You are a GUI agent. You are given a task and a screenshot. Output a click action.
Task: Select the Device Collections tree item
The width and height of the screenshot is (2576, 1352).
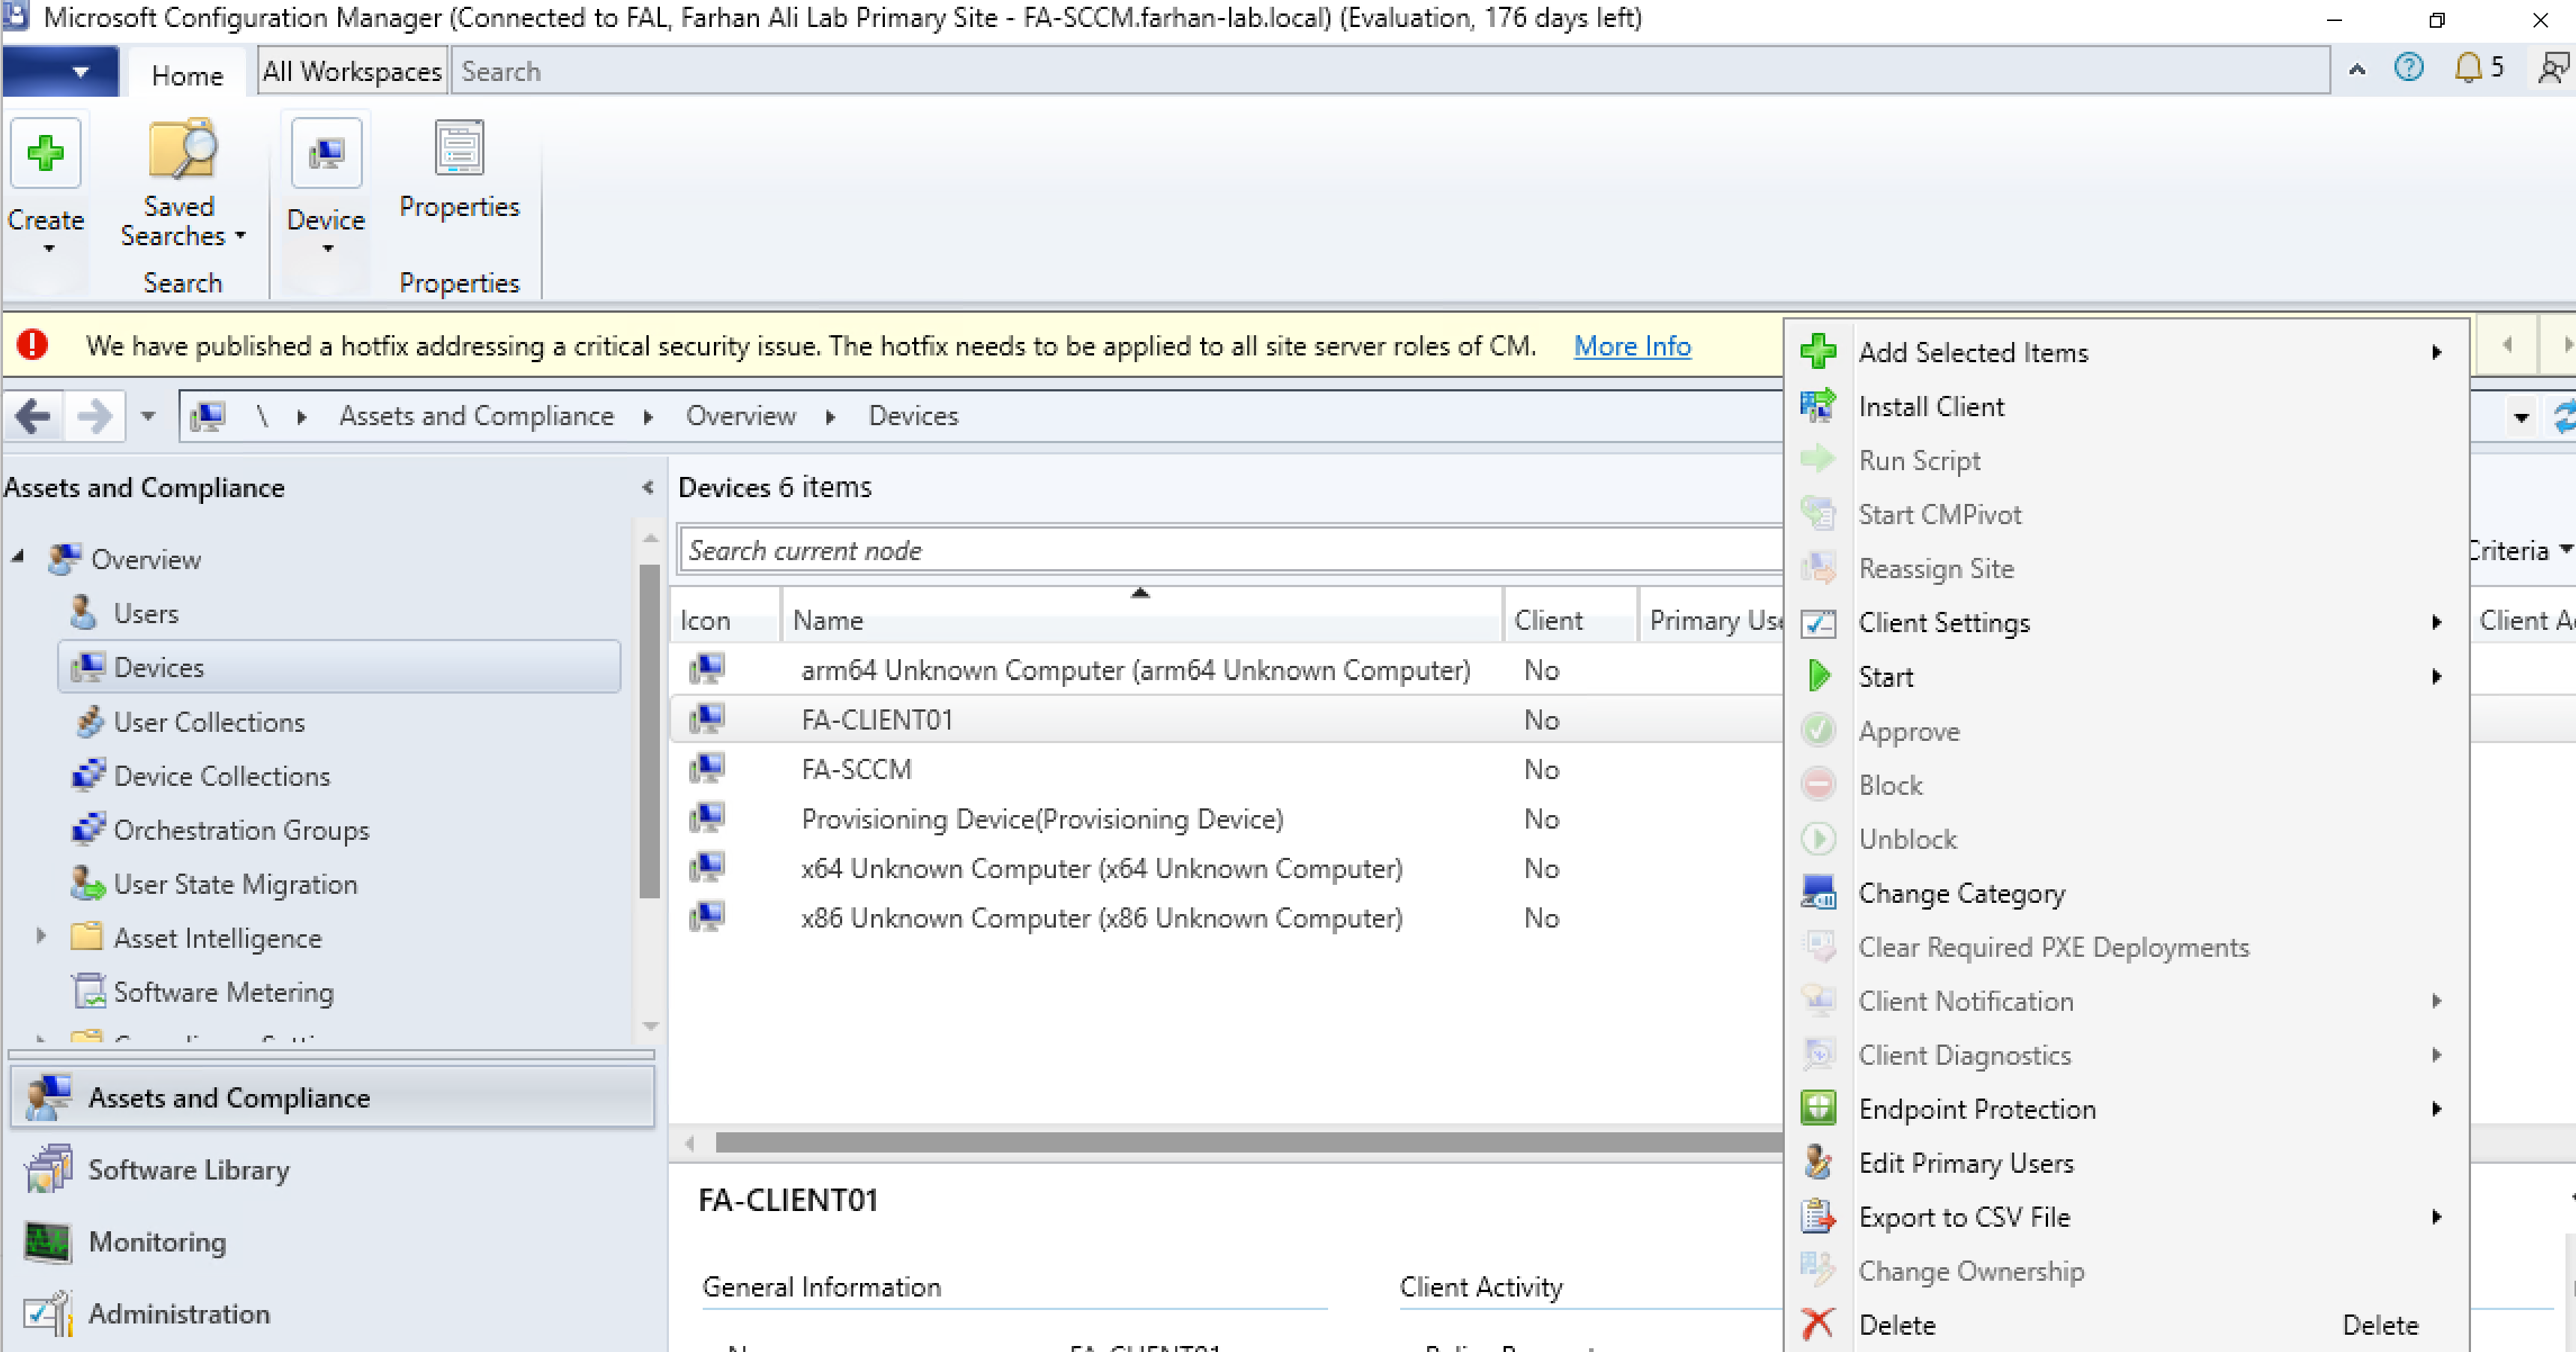pos(221,776)
